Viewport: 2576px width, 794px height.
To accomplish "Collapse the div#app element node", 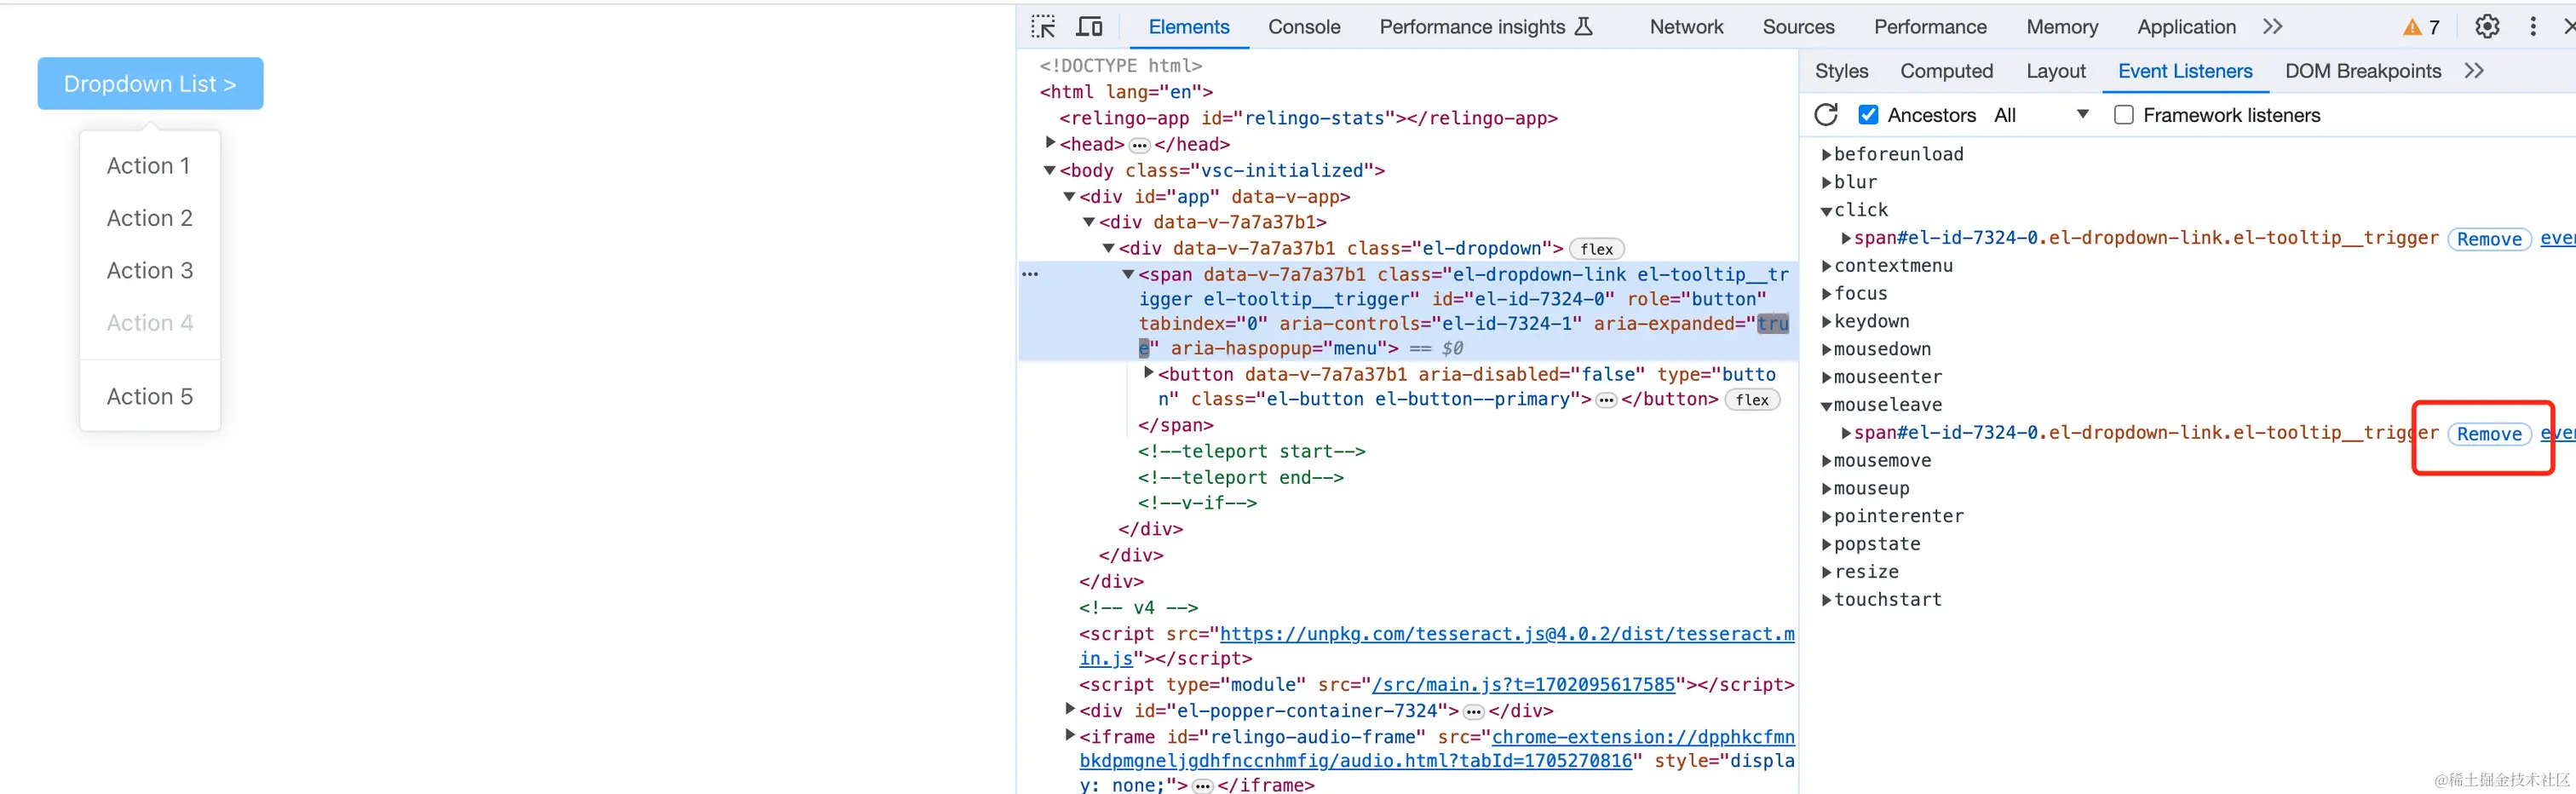I will (1070, 196).
